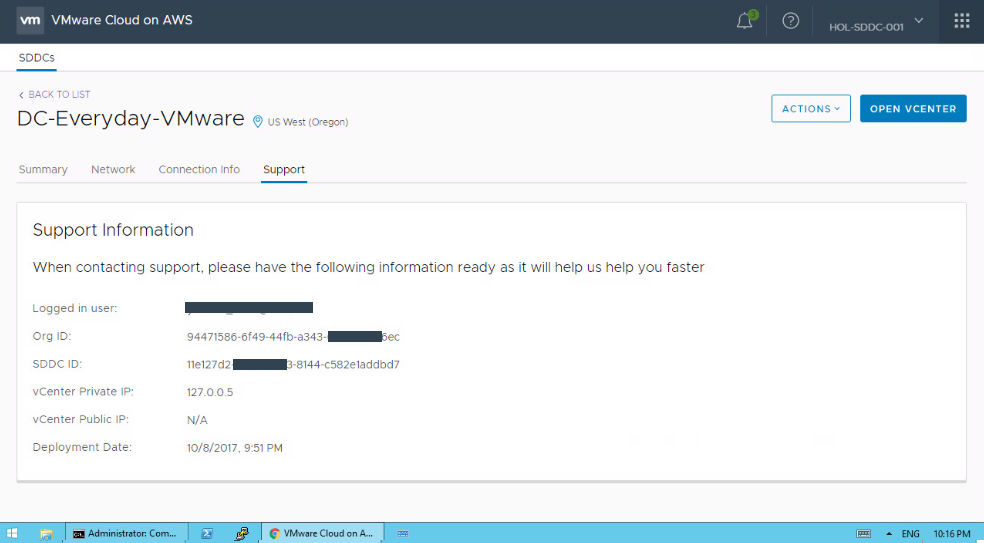Select the SDDCs top tab
Image resolution: width=984 pixels, height=543 pixels.
[x=36, y=58]
